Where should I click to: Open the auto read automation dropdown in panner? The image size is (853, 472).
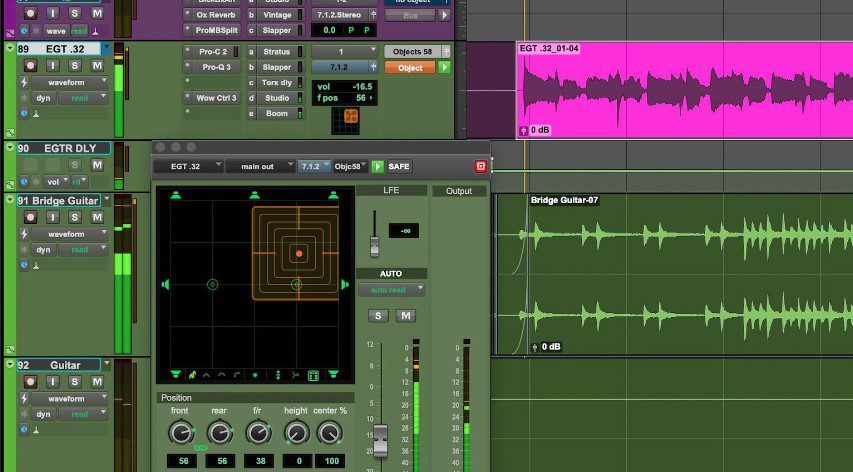(x=391, y=289)
